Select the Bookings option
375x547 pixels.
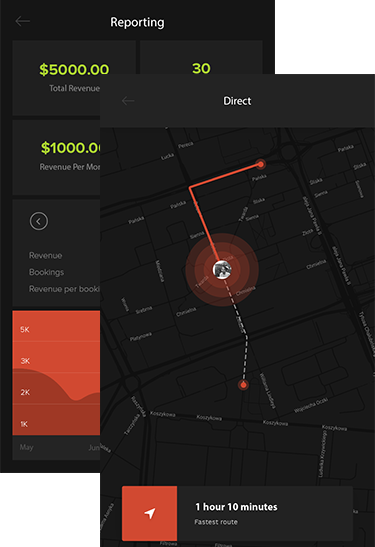(x=46, y=272)
